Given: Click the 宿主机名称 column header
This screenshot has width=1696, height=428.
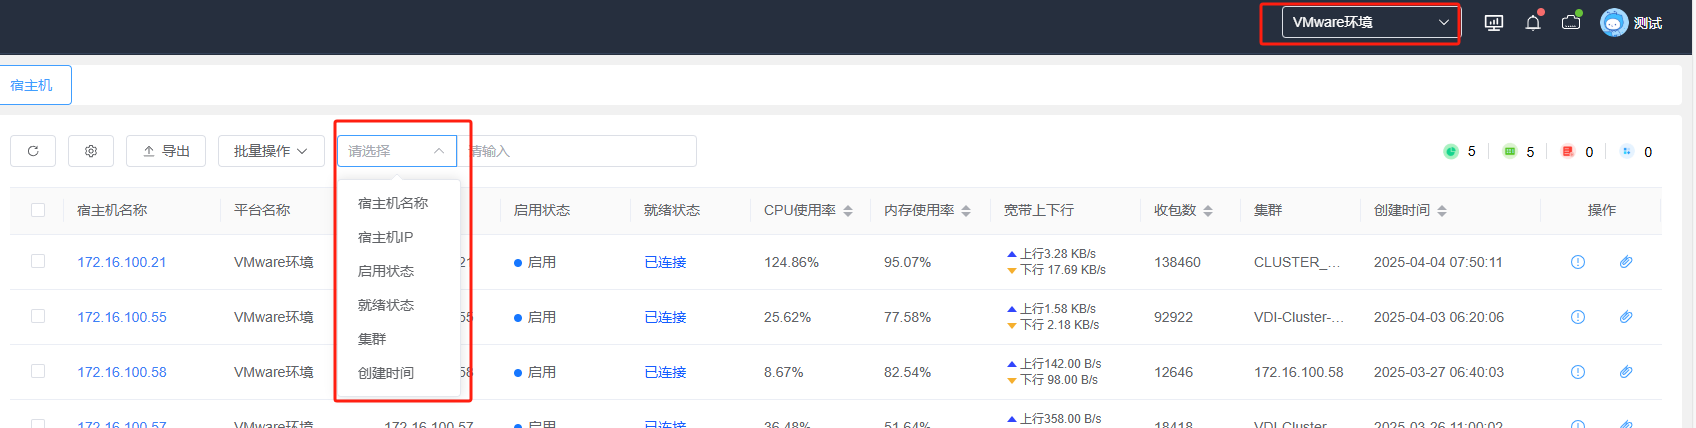Looking at the screenshot, I should tap(112, 210).
